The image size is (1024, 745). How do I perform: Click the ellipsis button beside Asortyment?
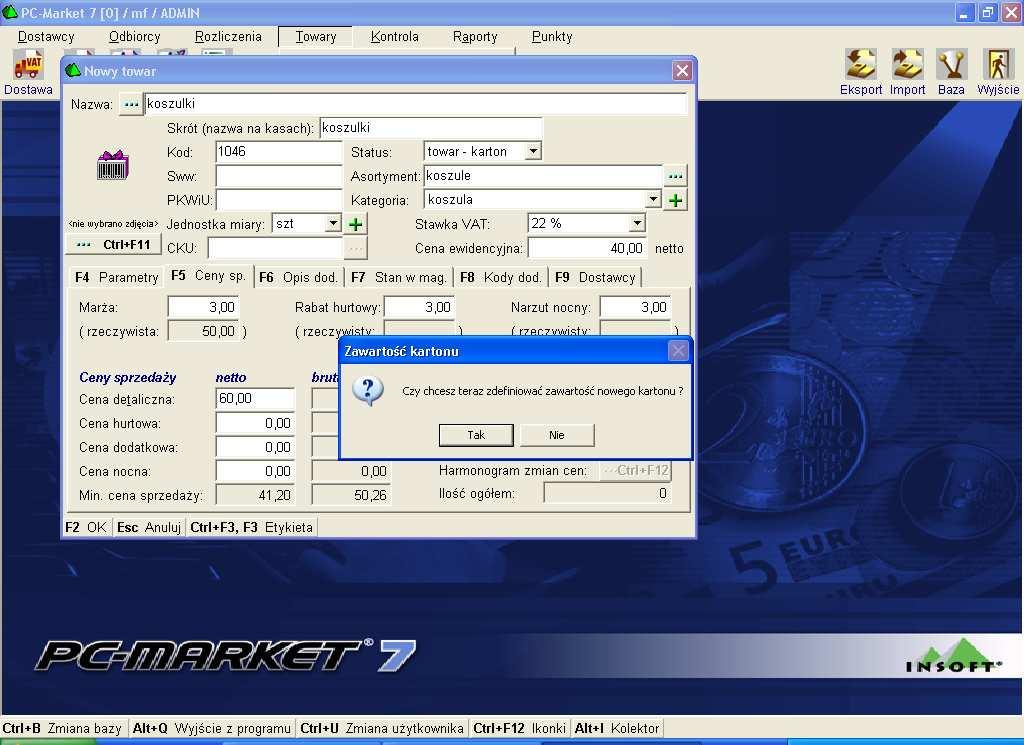675,176
